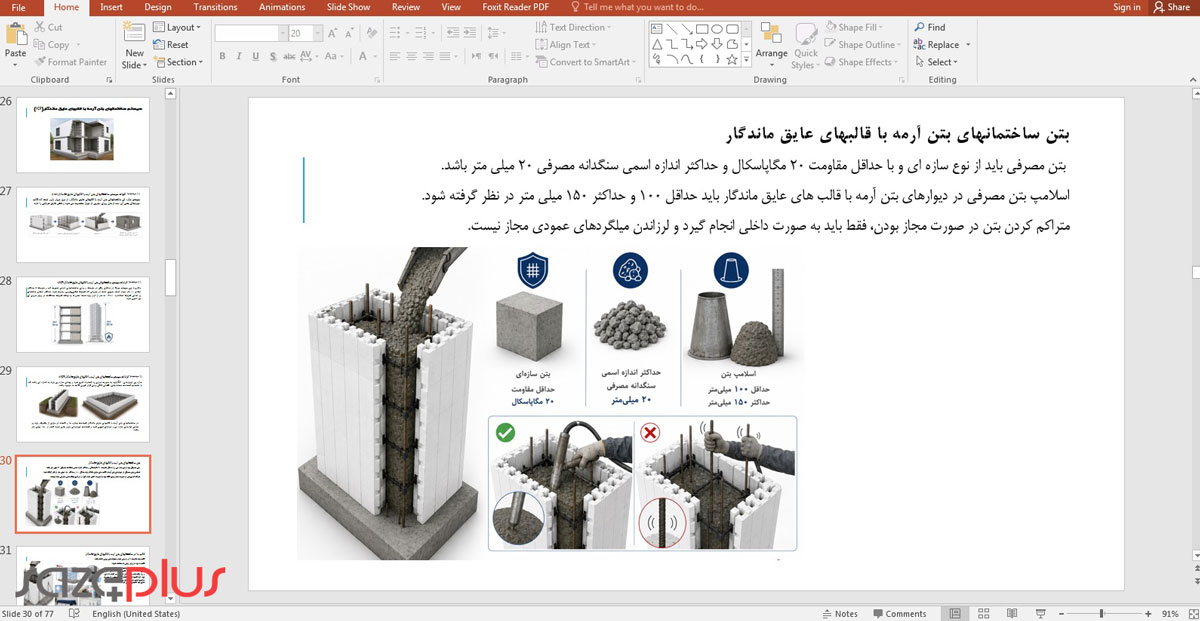Toggle the Notes pane
Viewport: 1200px width, 621px height.
tap(840, 613)
